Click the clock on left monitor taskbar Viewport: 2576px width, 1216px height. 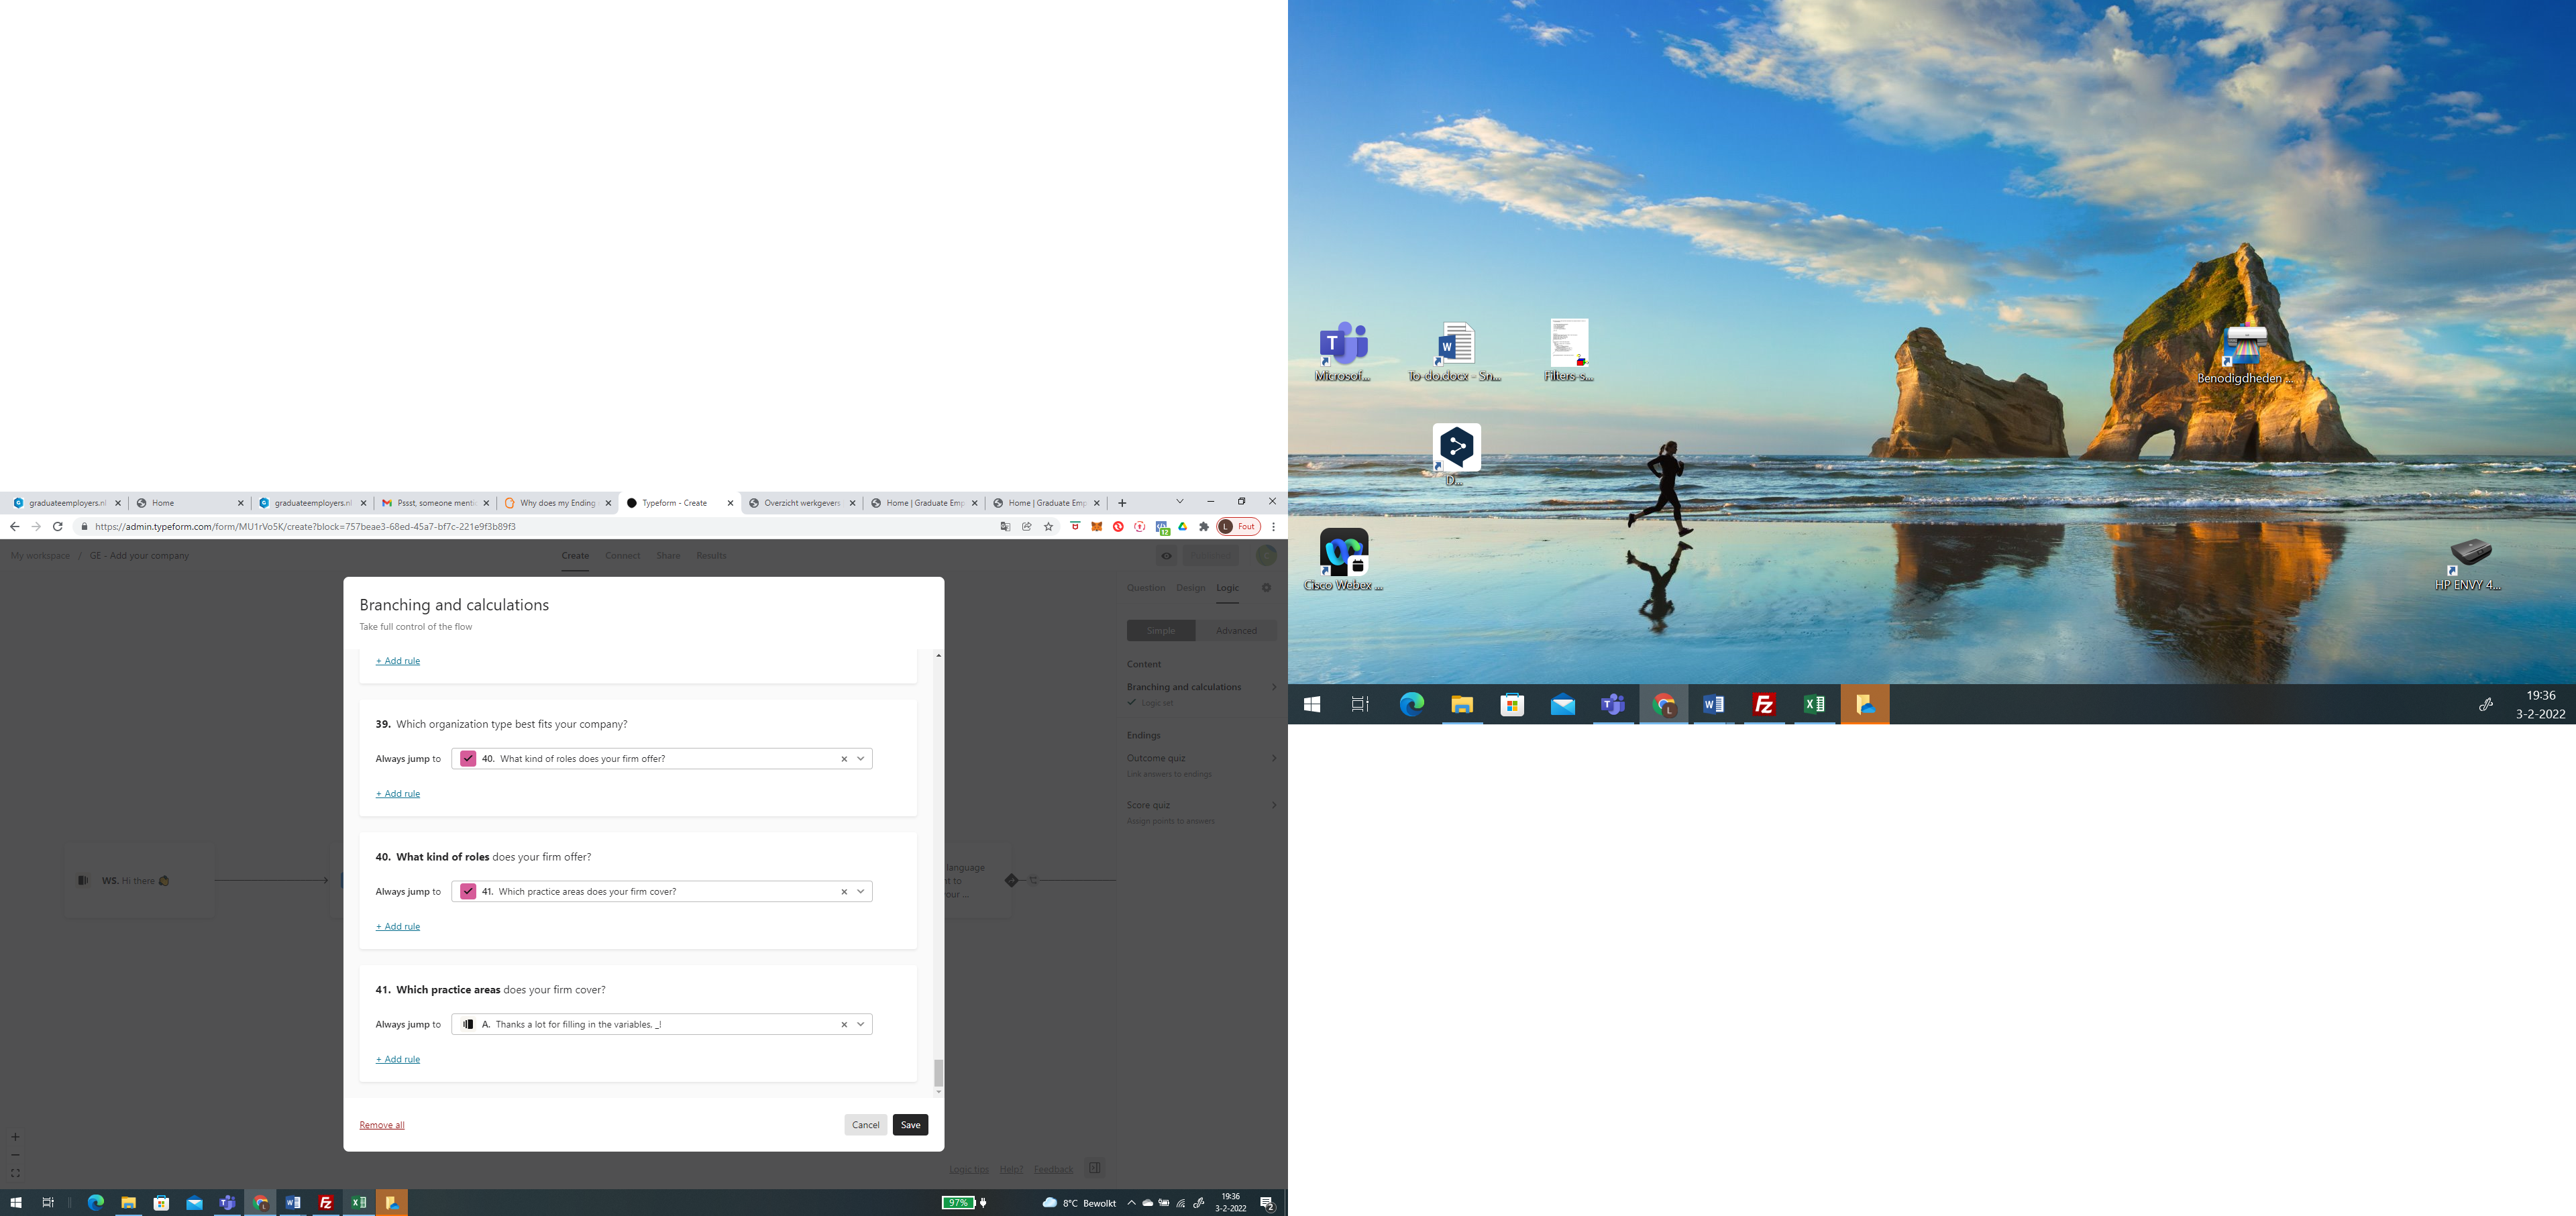(1231, 1203)
